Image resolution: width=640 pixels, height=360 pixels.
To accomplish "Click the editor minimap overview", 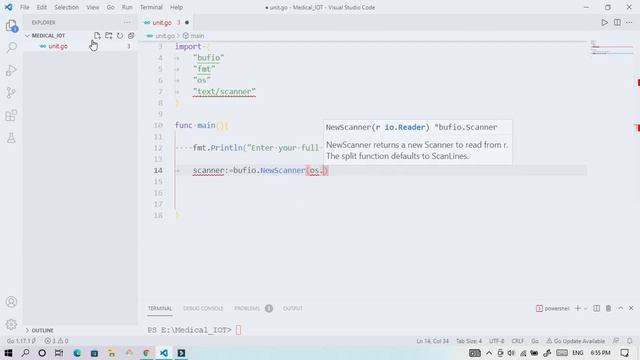I will tap(611, 47).
